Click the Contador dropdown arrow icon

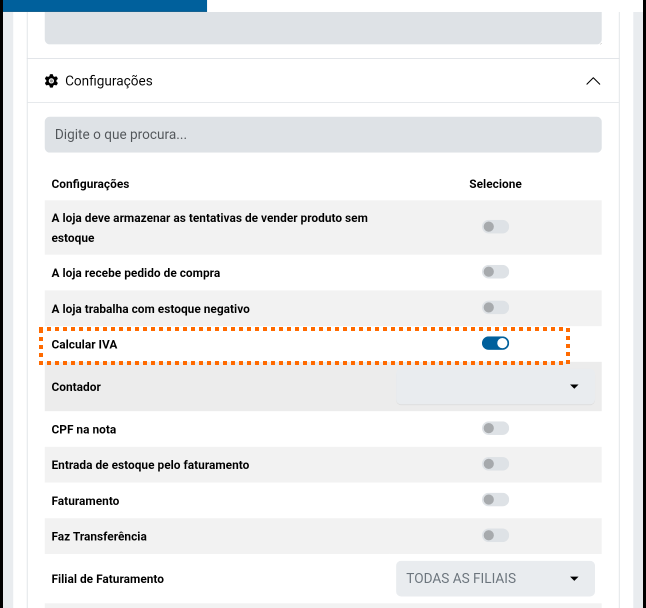point(574,386)
